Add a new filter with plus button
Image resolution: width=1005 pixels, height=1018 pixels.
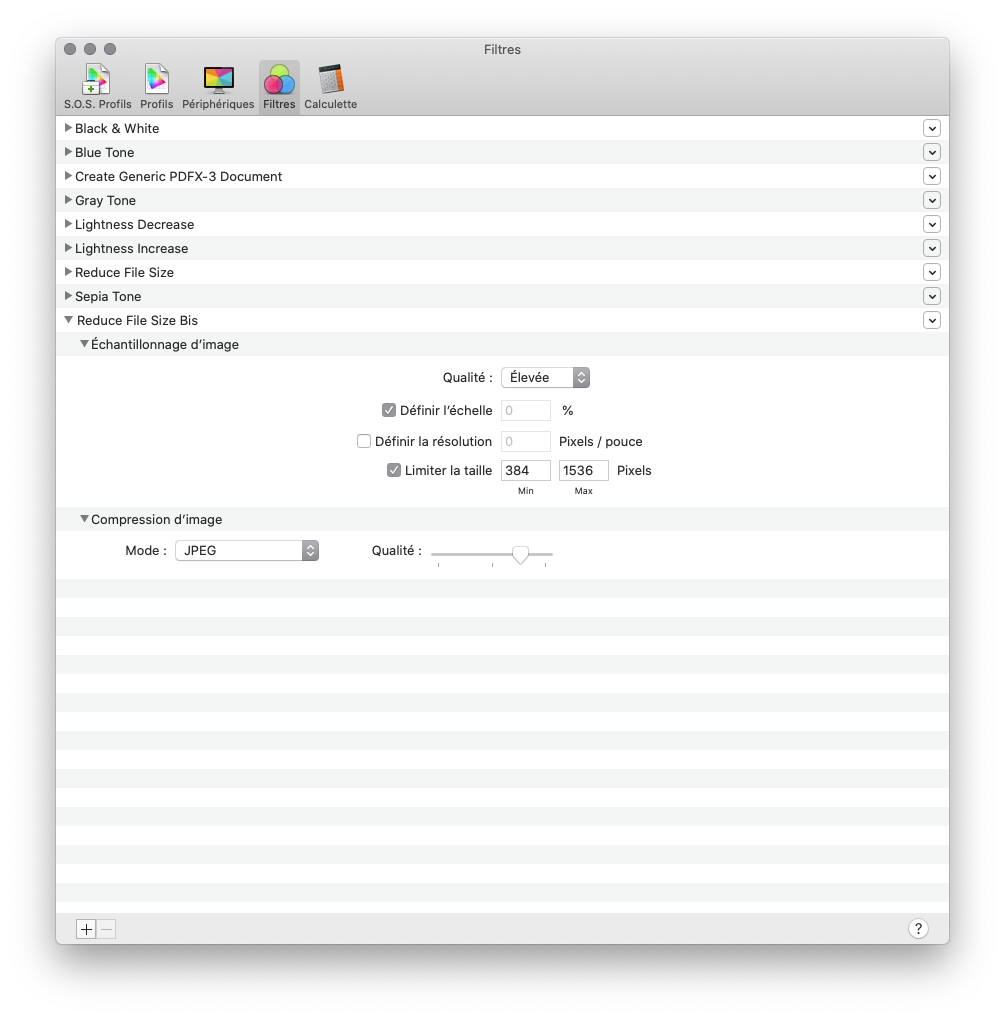click(86, 929)
